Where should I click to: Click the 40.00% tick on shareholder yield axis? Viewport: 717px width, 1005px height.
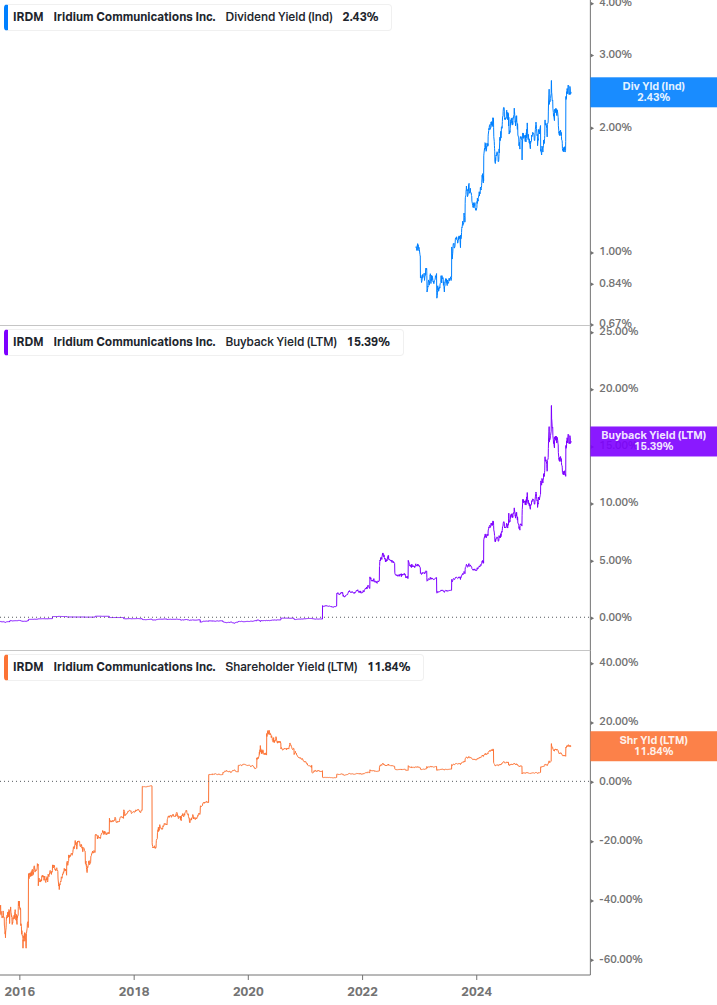(x=618, y=662)
